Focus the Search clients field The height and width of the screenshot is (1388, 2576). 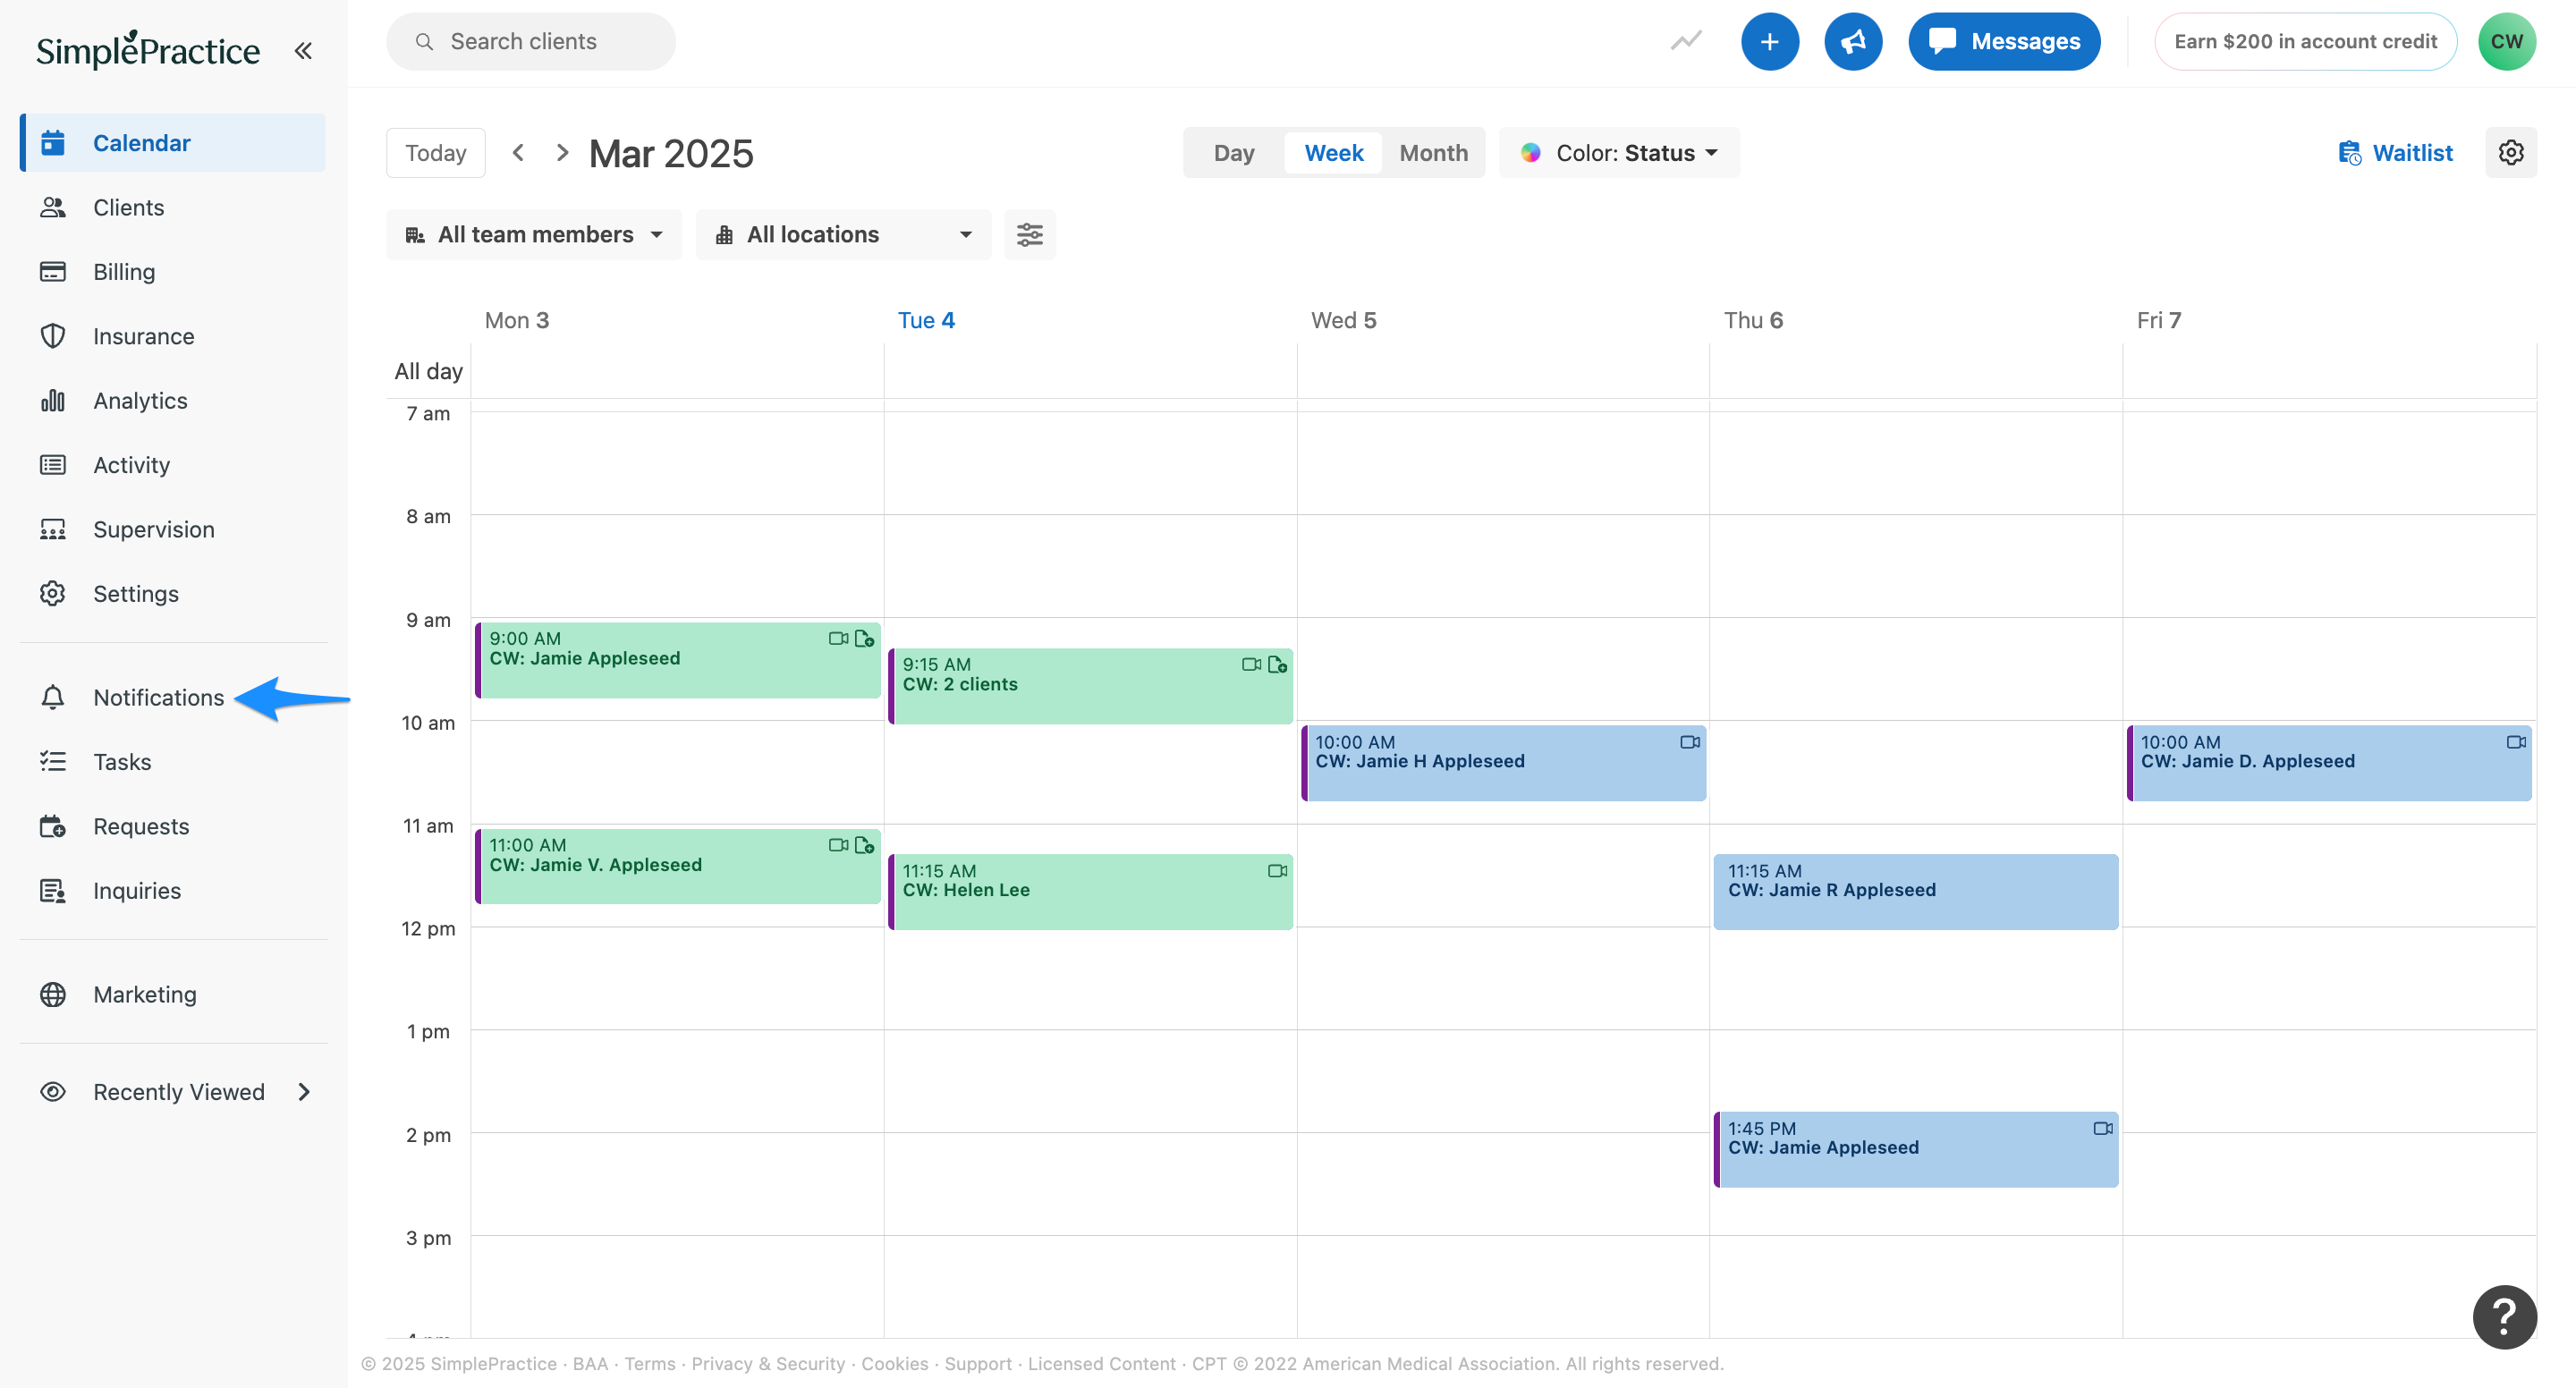tap(531, 42)
